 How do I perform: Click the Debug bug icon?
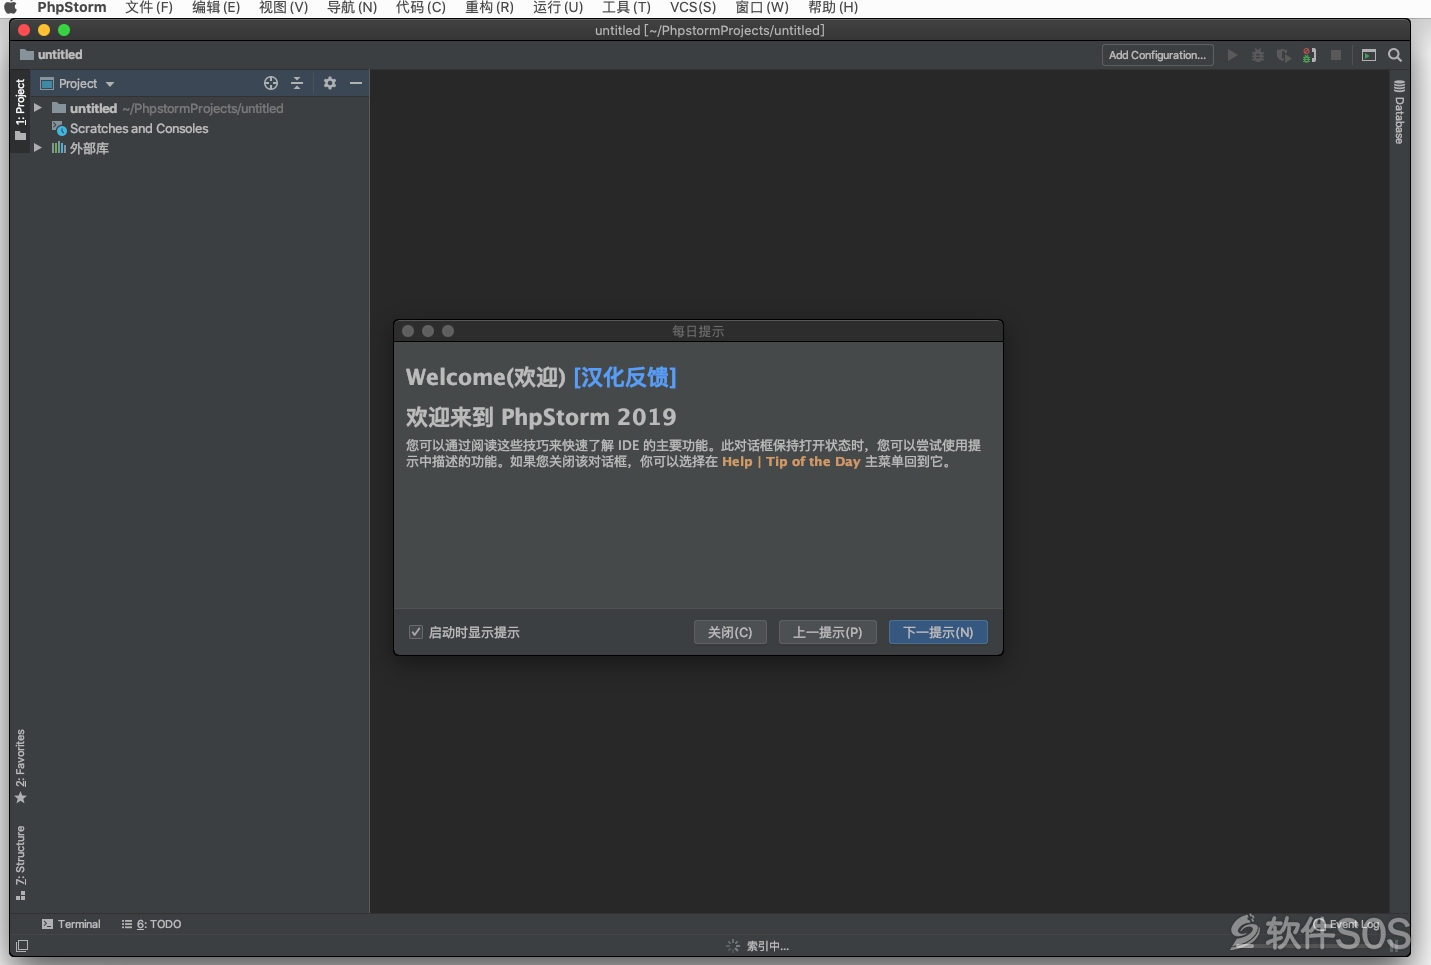click(x=1258, y=55)
